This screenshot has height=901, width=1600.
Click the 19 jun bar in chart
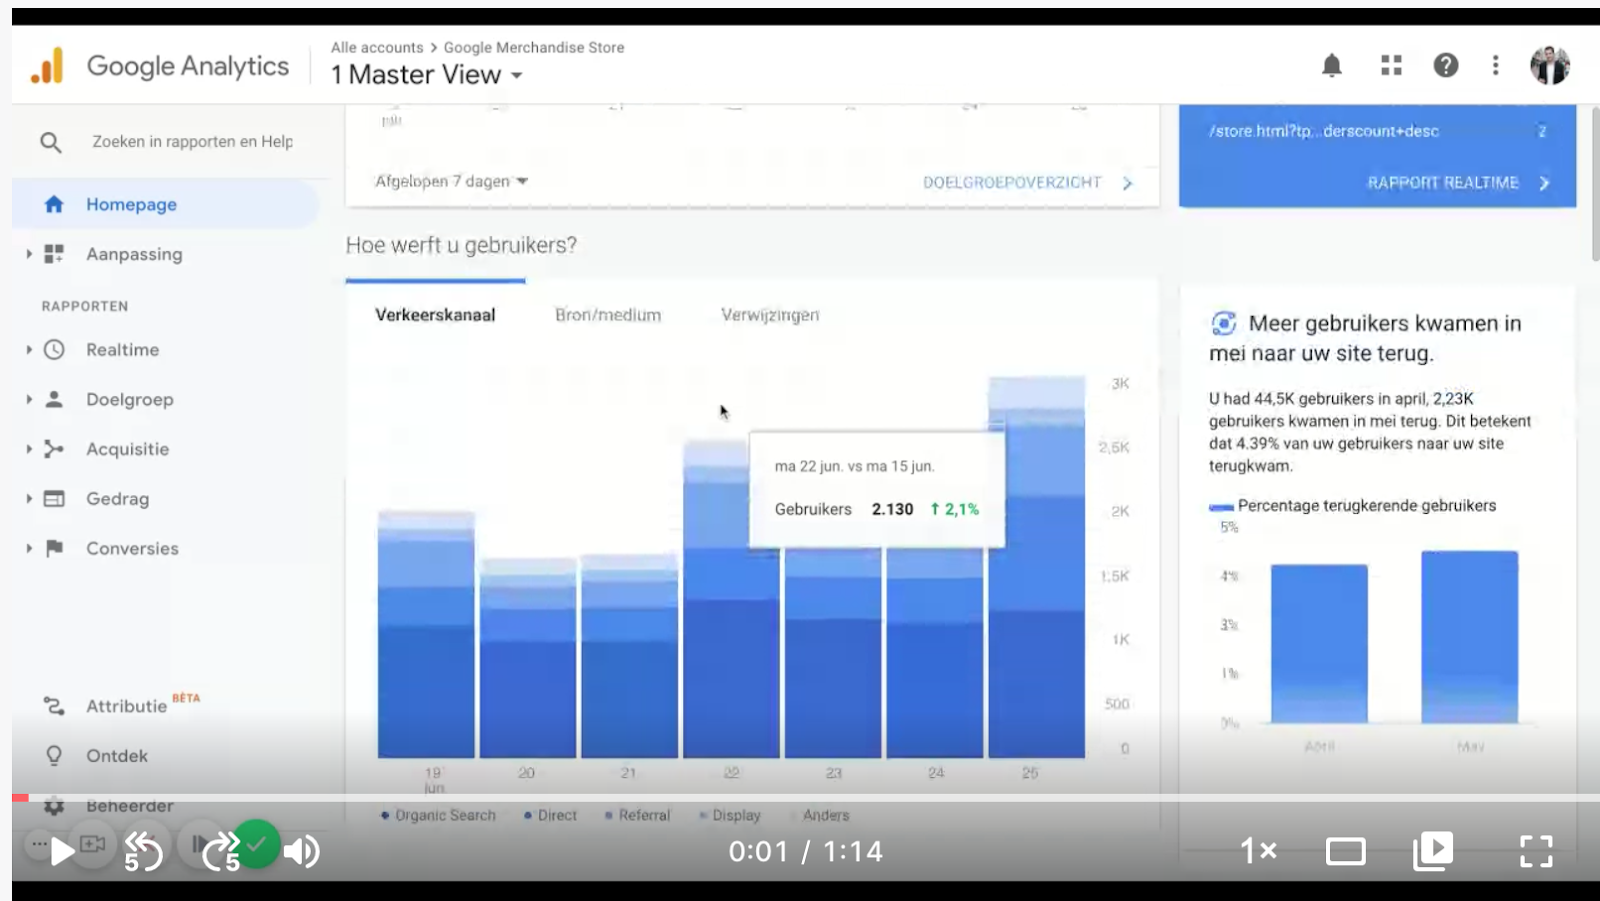426,634
